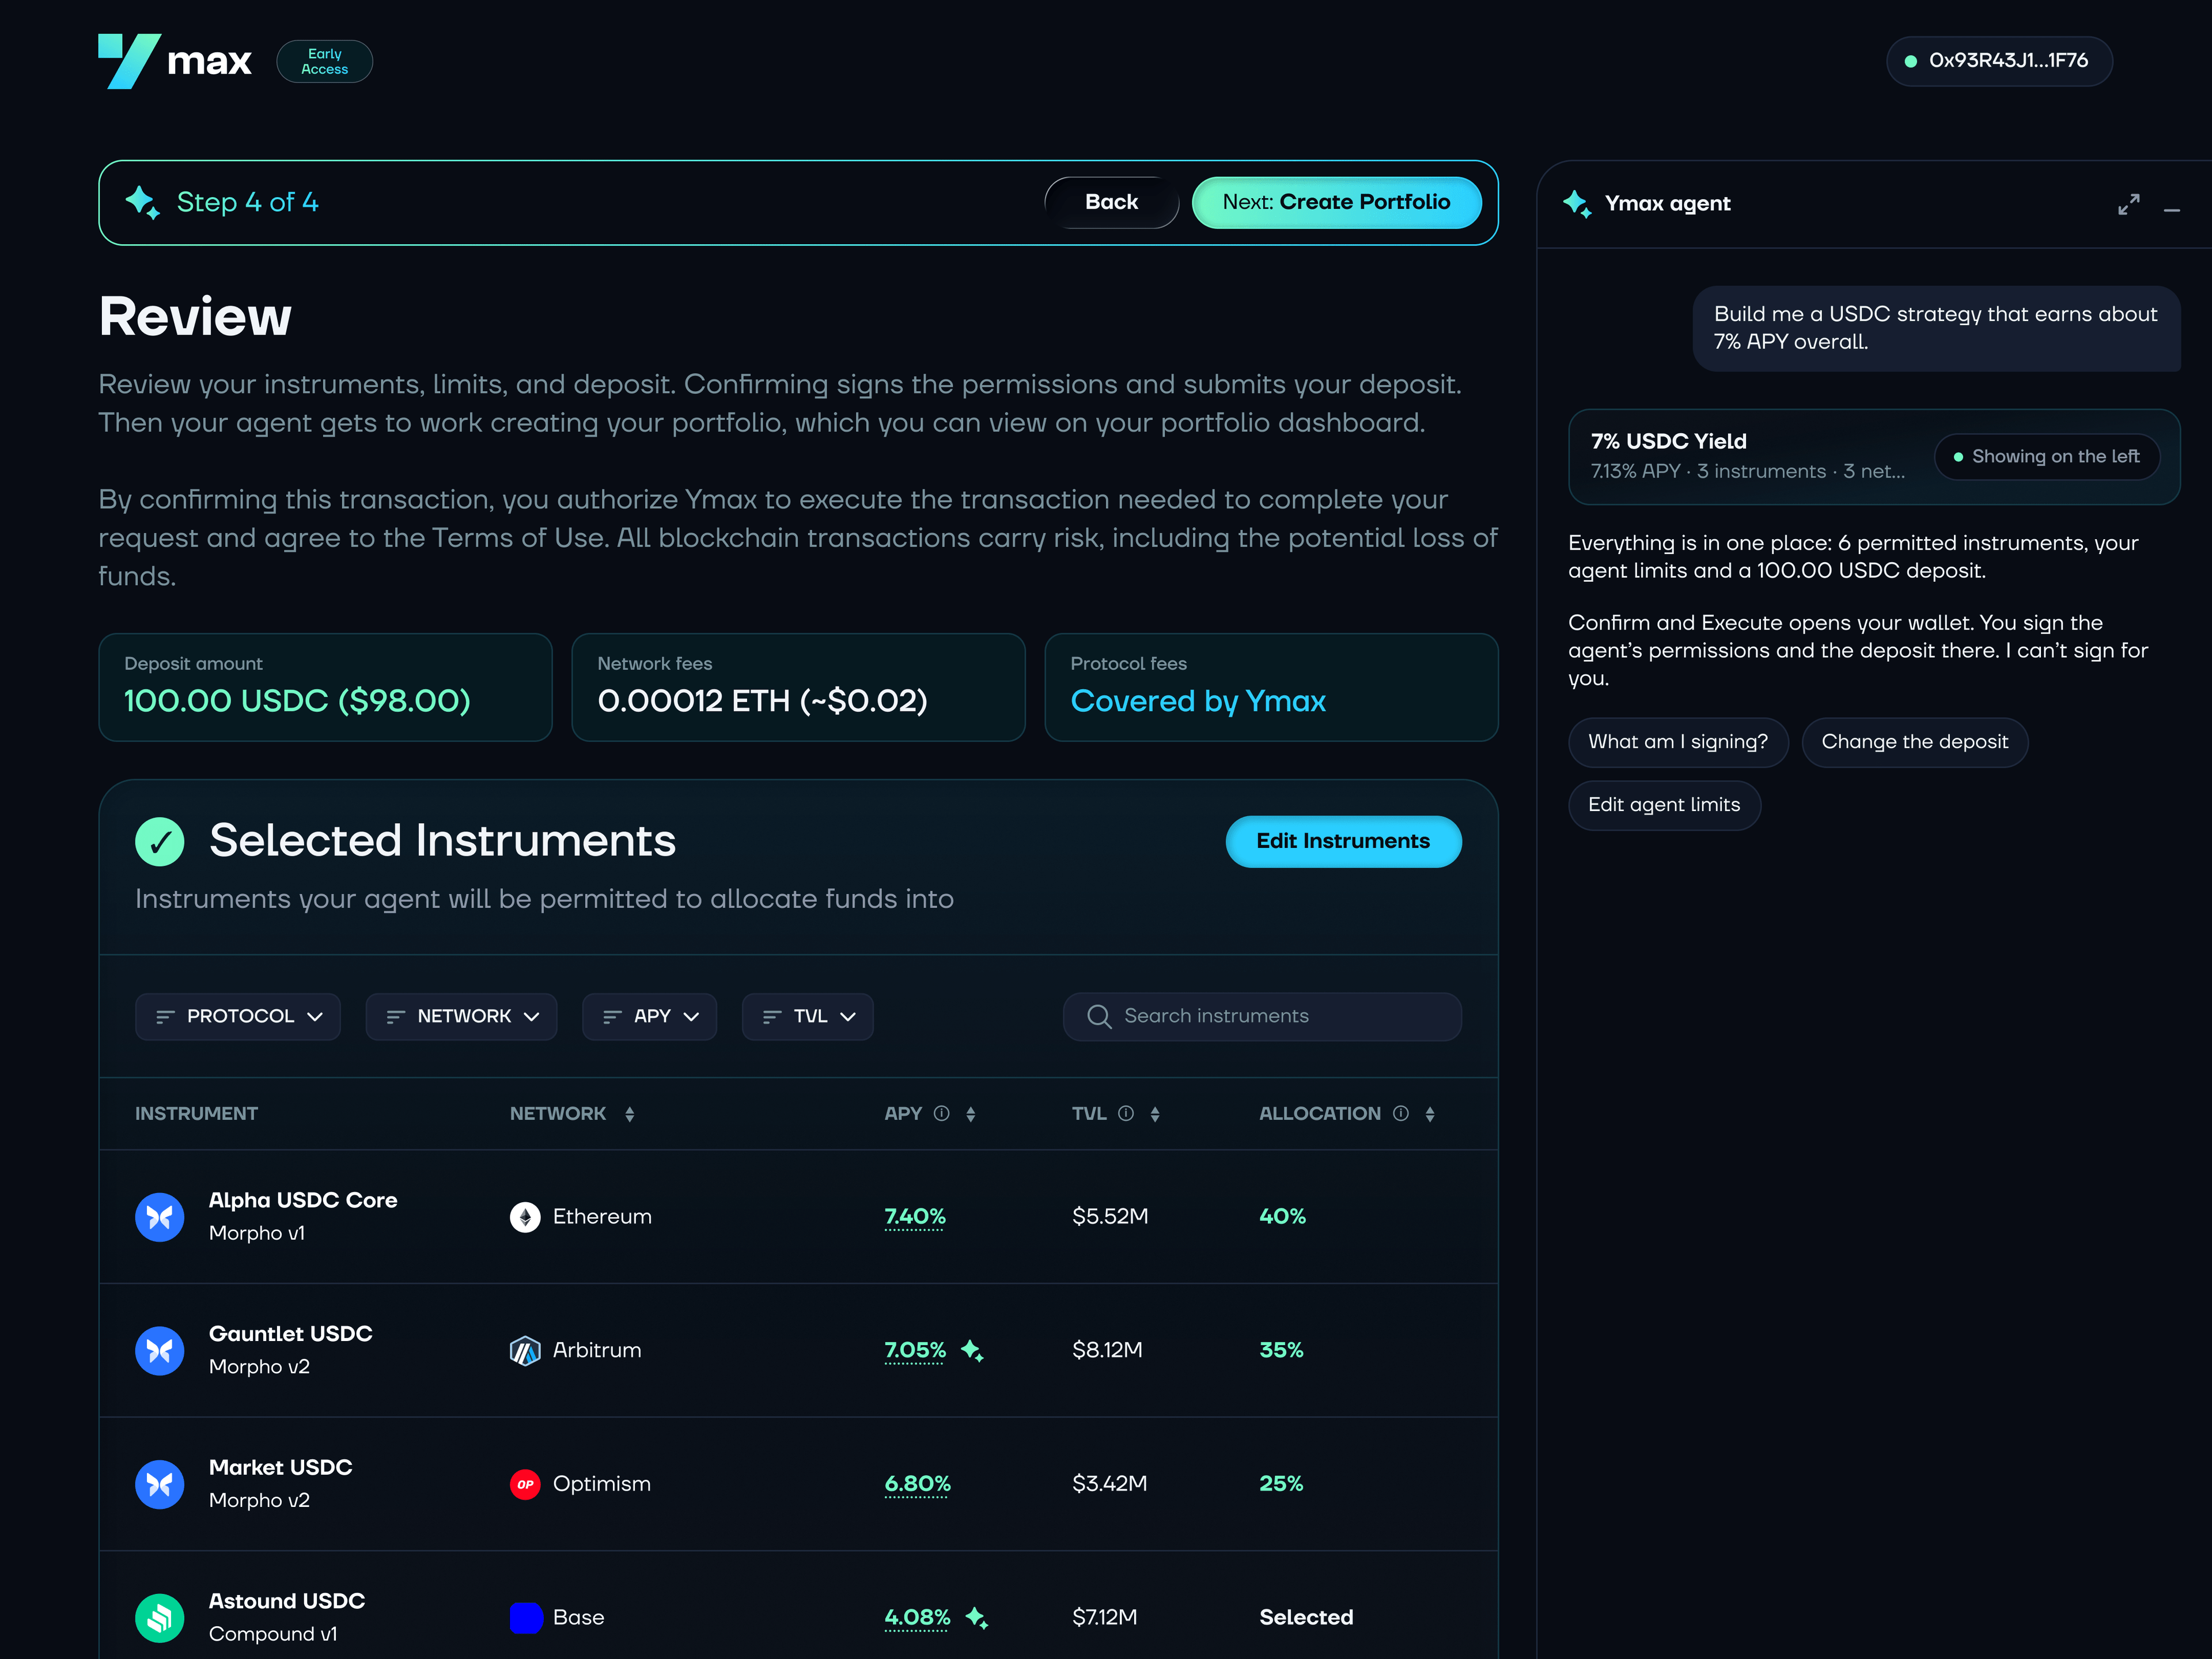Sort by the TVL column arrows
2212x1659 pixels.
pyautogui.click(x=1155, y=1114)
